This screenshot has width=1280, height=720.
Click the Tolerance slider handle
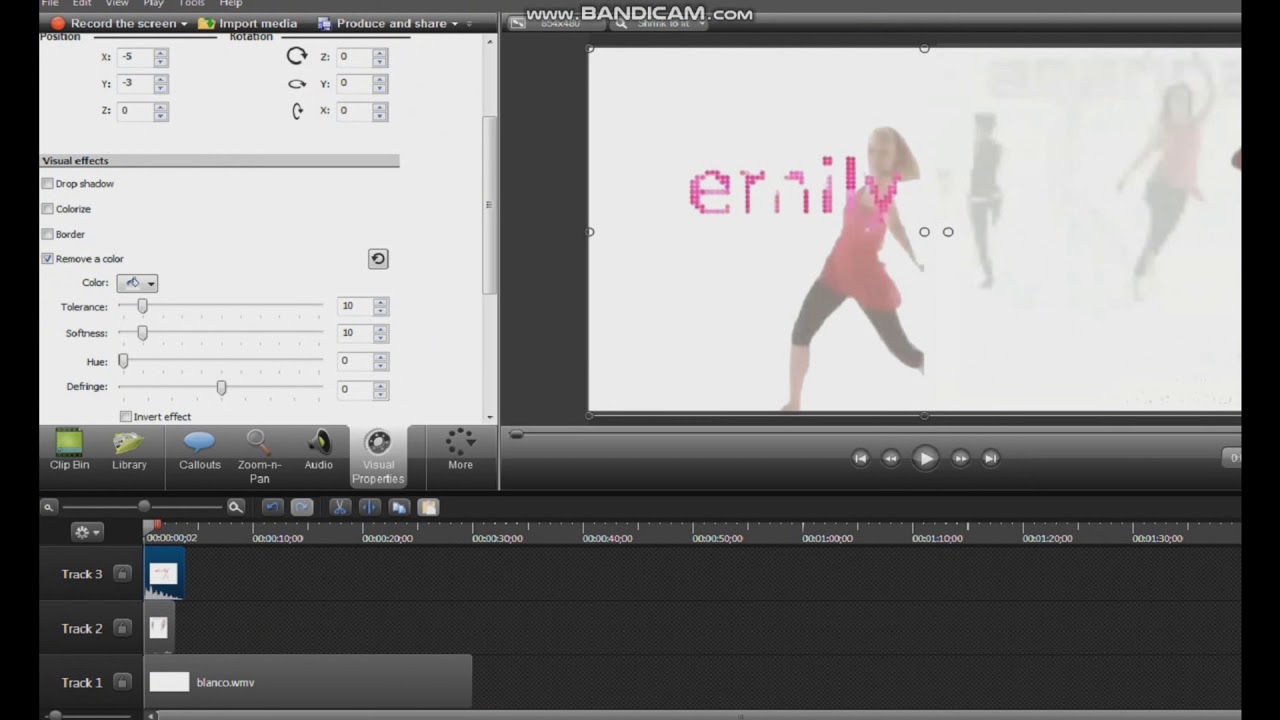(x=142, y=306)
